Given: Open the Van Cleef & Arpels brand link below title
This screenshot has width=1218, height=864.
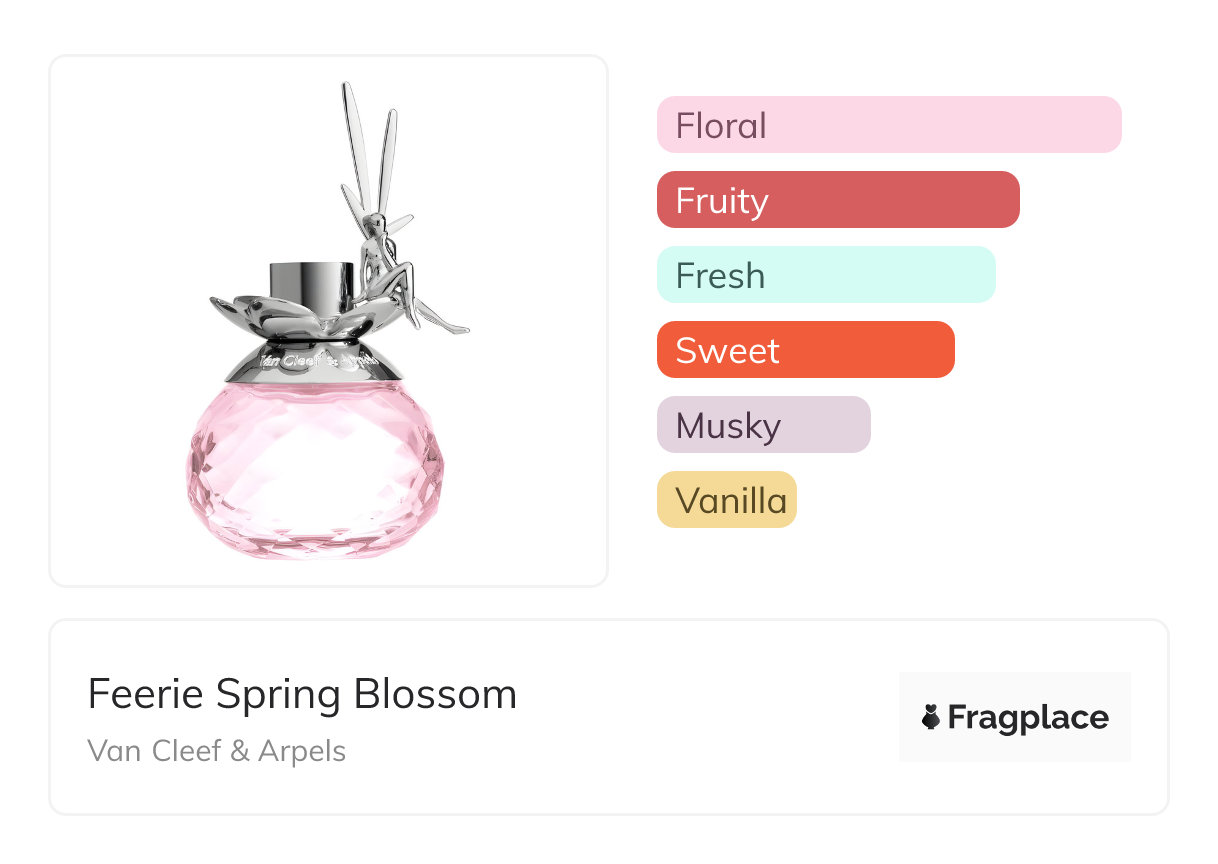Looking at the screenshot, I should click(x=217, y=750).
